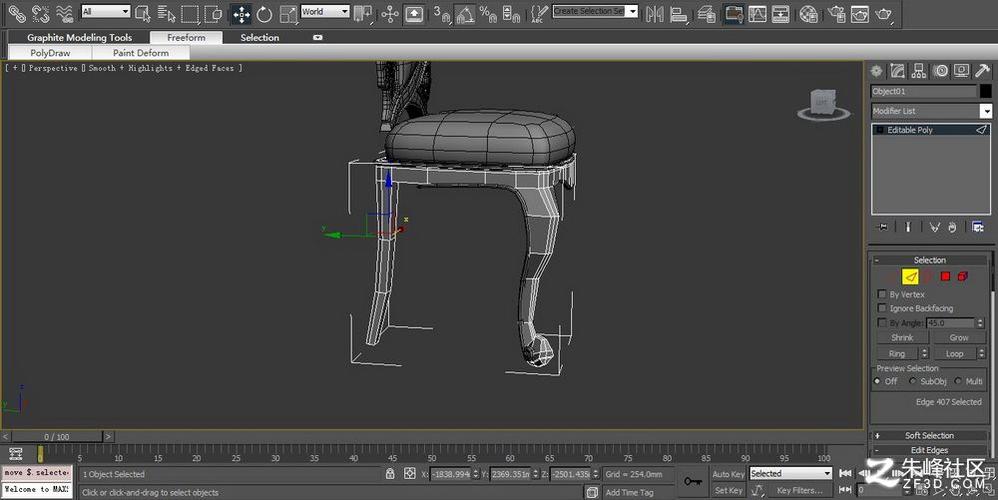
Task: Click the Mirror tool icon
Action: 656,13
